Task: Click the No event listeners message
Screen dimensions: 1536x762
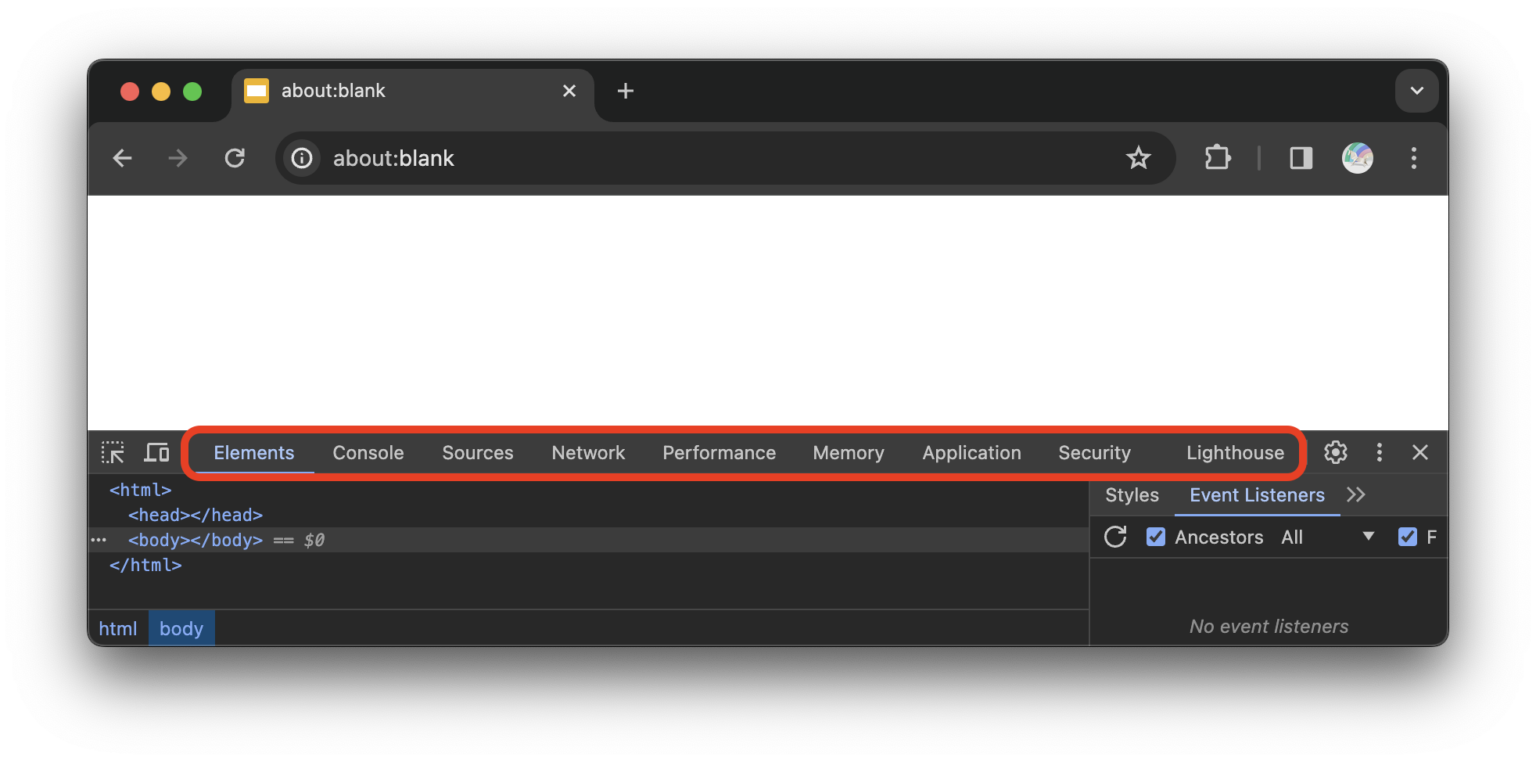Action: 1269,627
